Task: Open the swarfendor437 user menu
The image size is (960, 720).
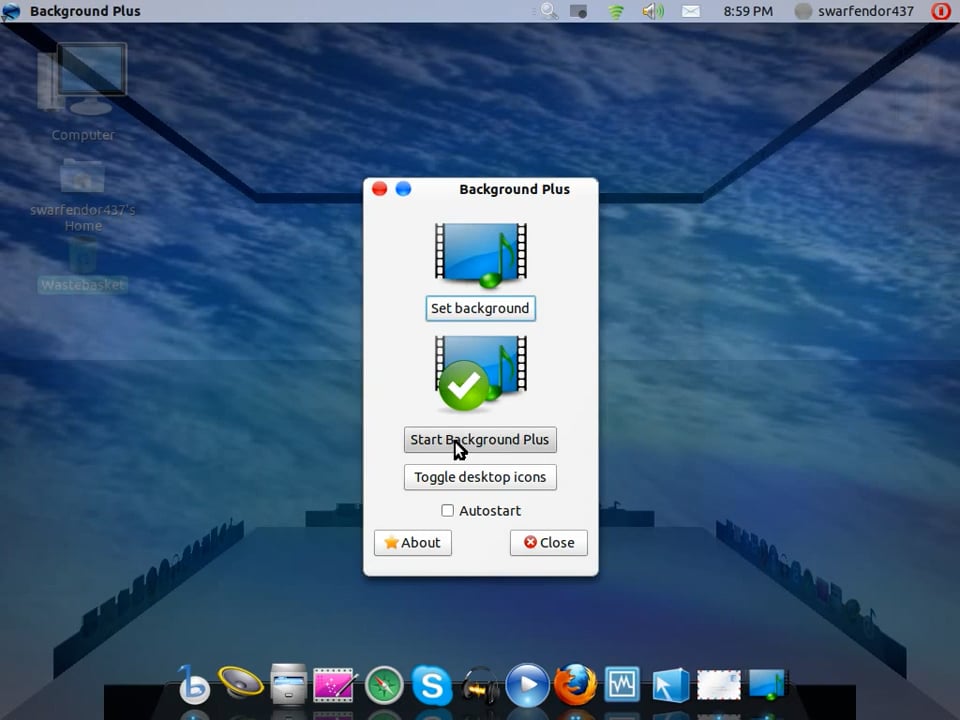Action: click(854, 11)
